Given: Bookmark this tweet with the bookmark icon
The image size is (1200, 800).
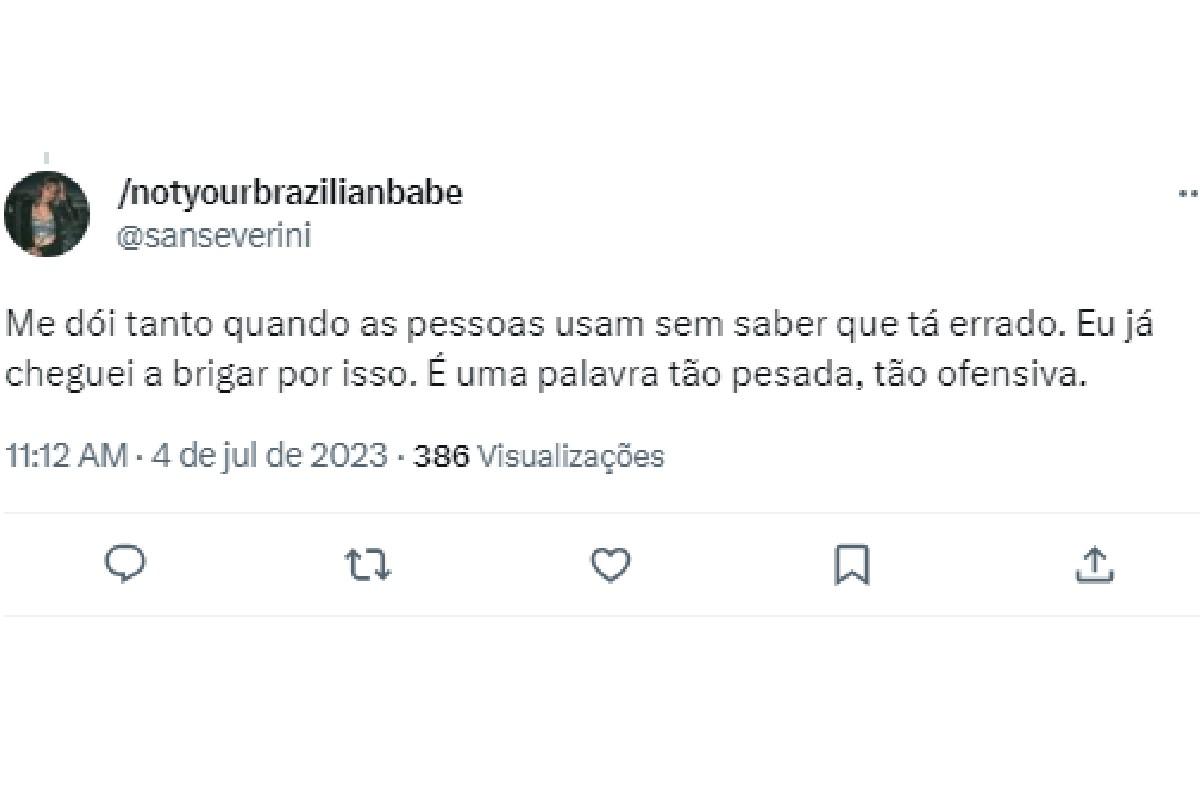Looking at the screenshot, I should click(852, 565).
